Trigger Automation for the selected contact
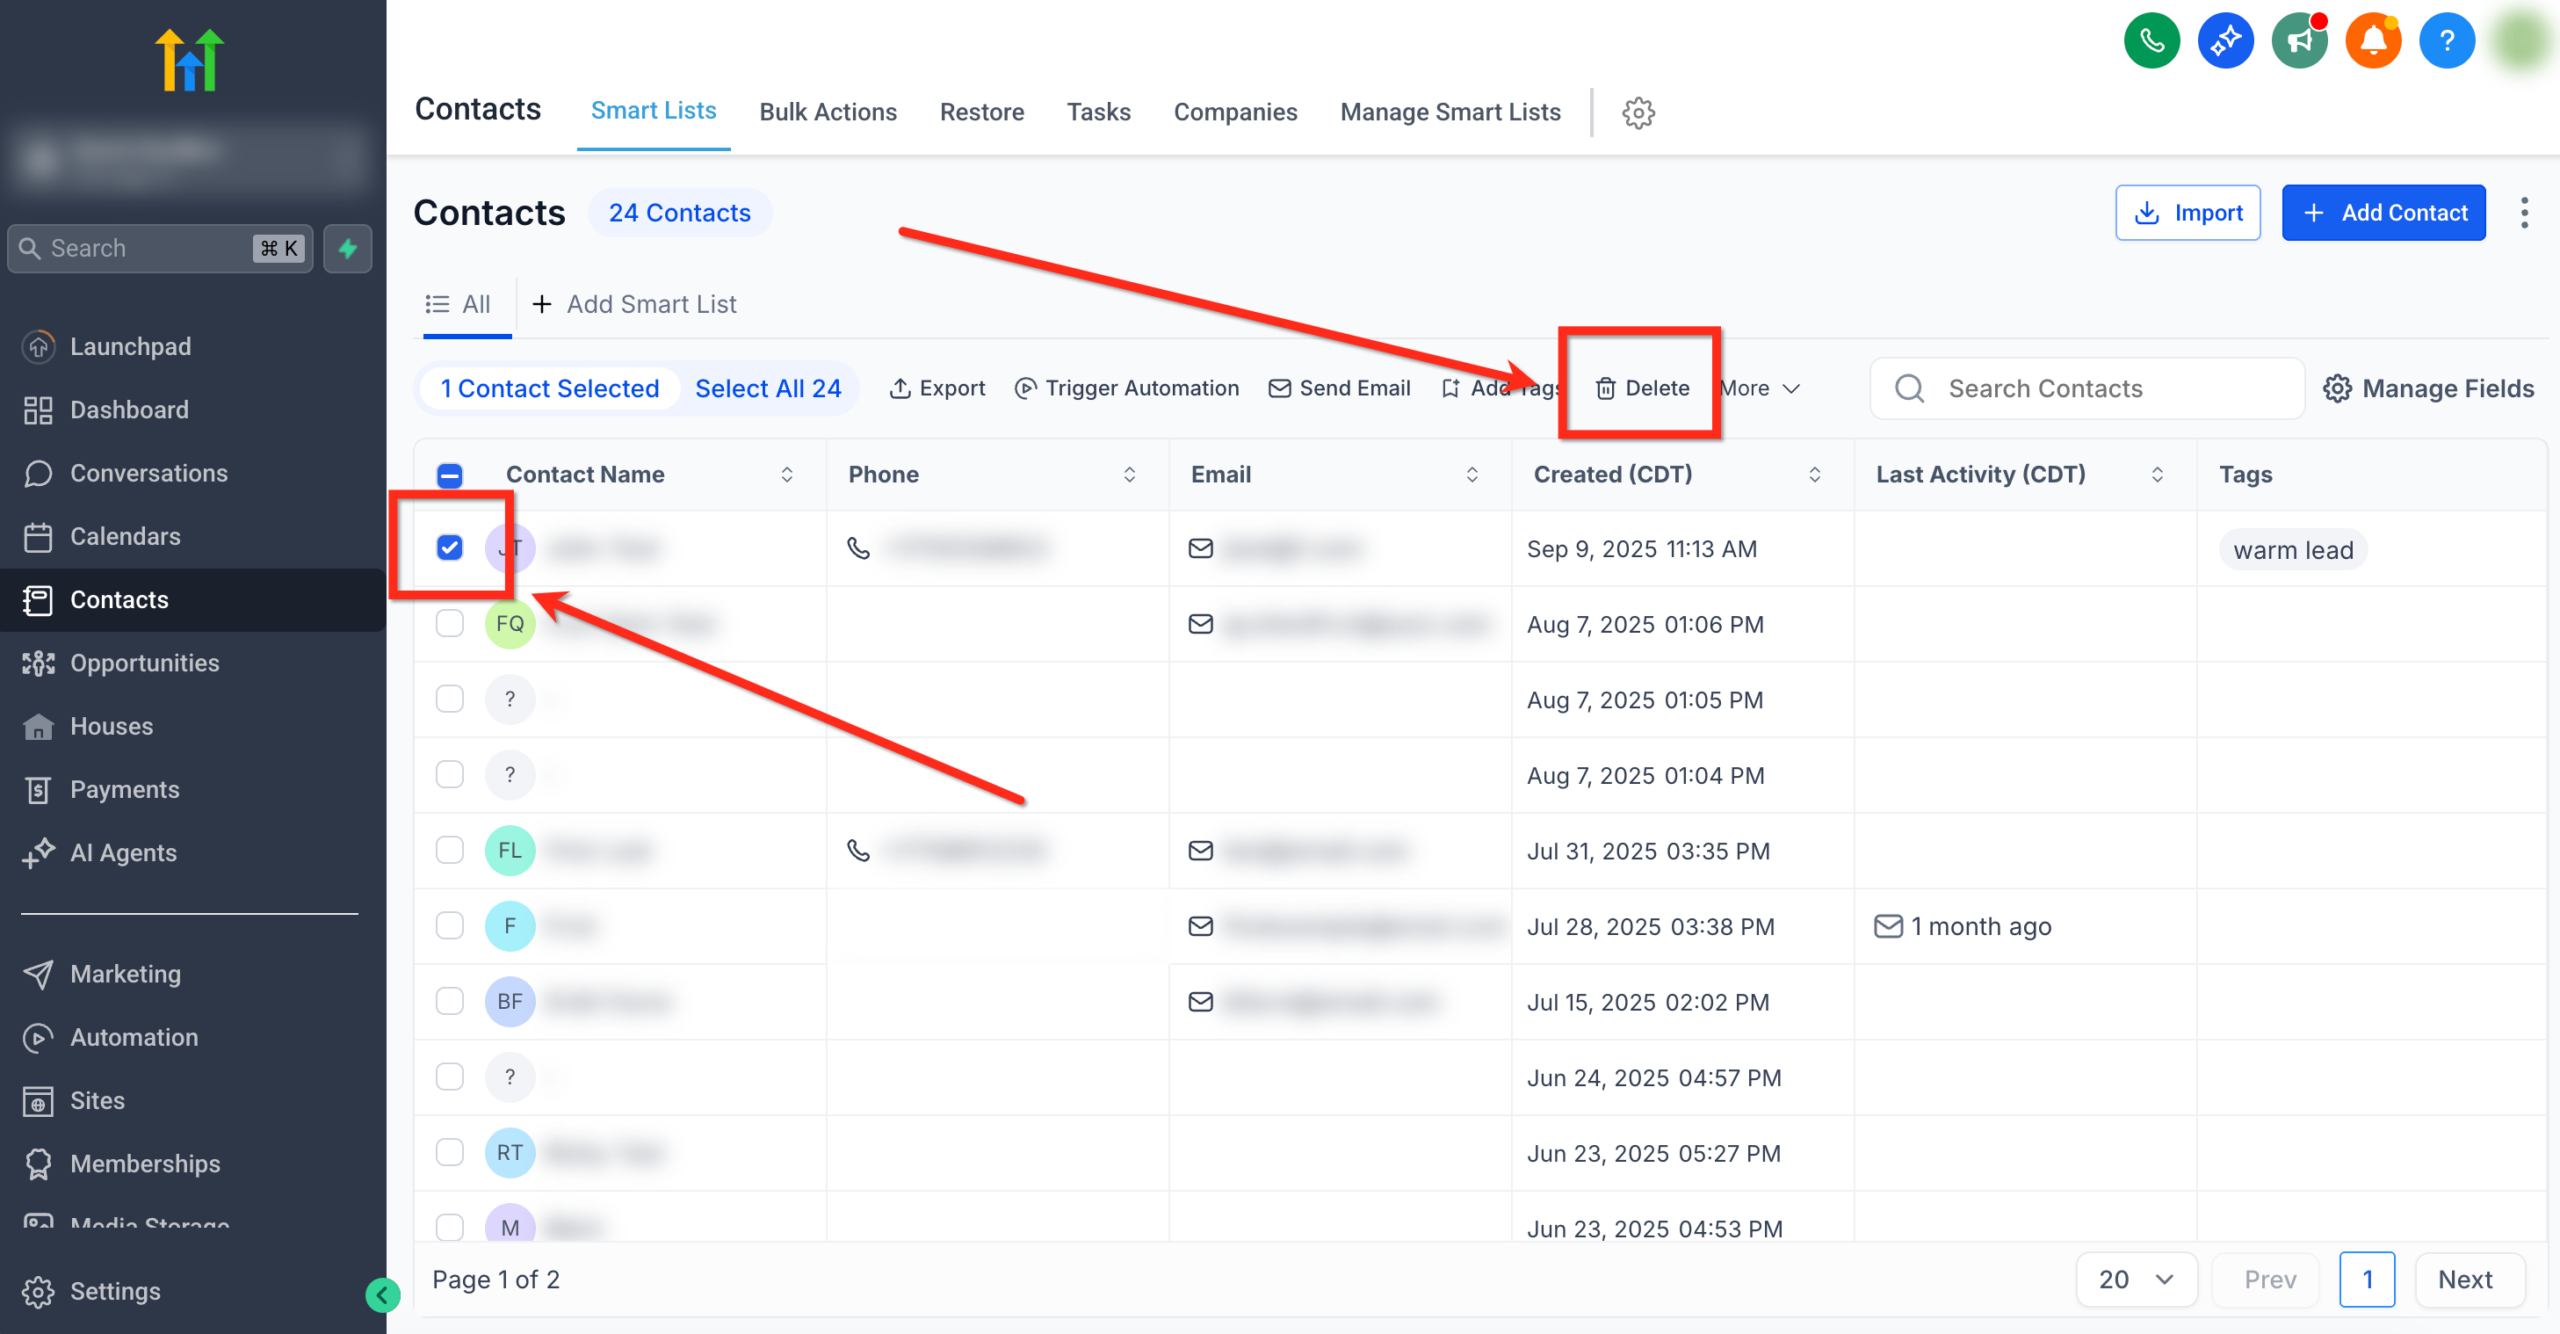The width and height of the screenshot is (2560, 1334). (x=1126, y=388)
